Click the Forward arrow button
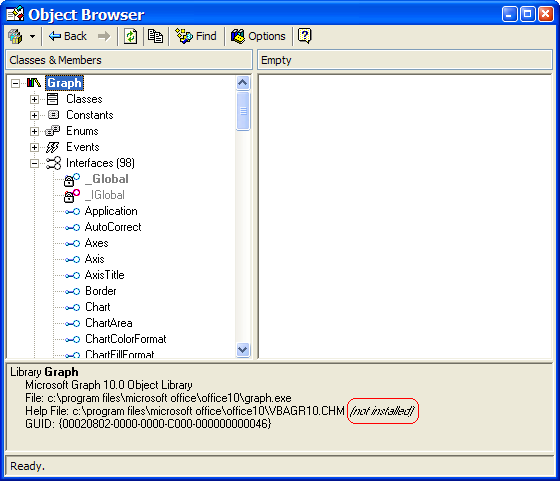 tap(104, 36)
